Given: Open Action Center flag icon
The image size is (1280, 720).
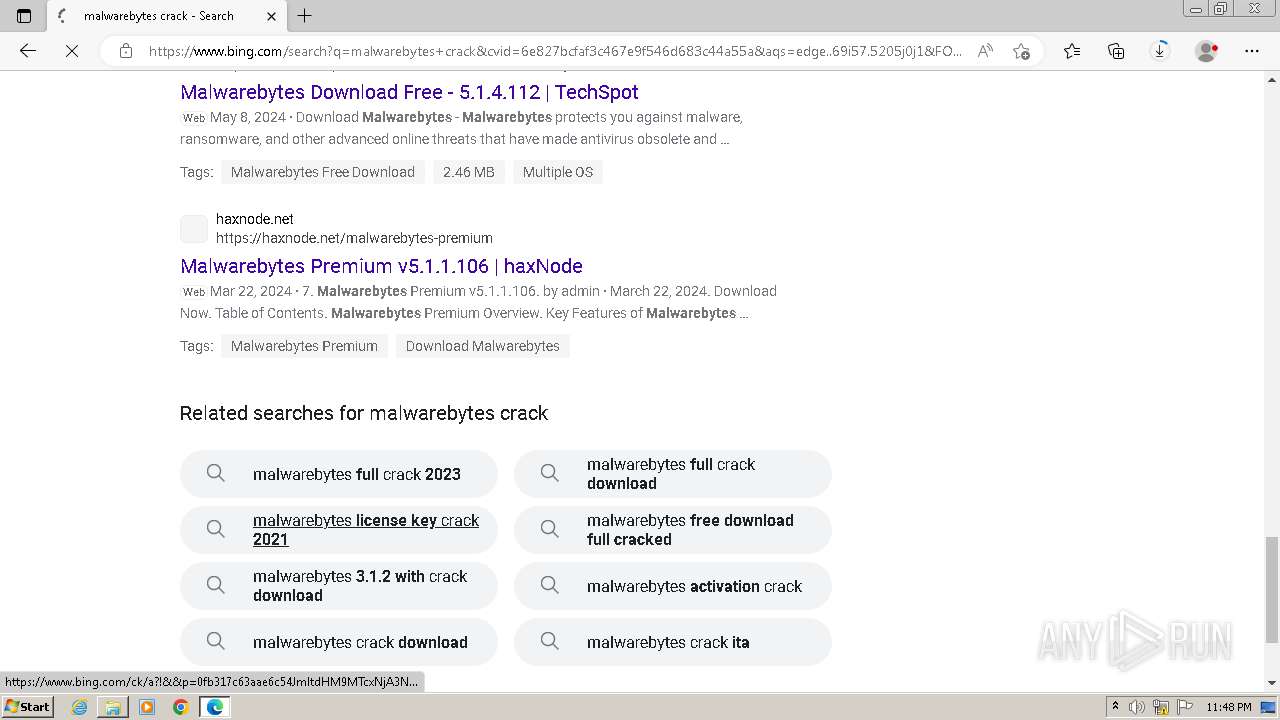Looking at the screenshot, I should tap(1185, 707).
